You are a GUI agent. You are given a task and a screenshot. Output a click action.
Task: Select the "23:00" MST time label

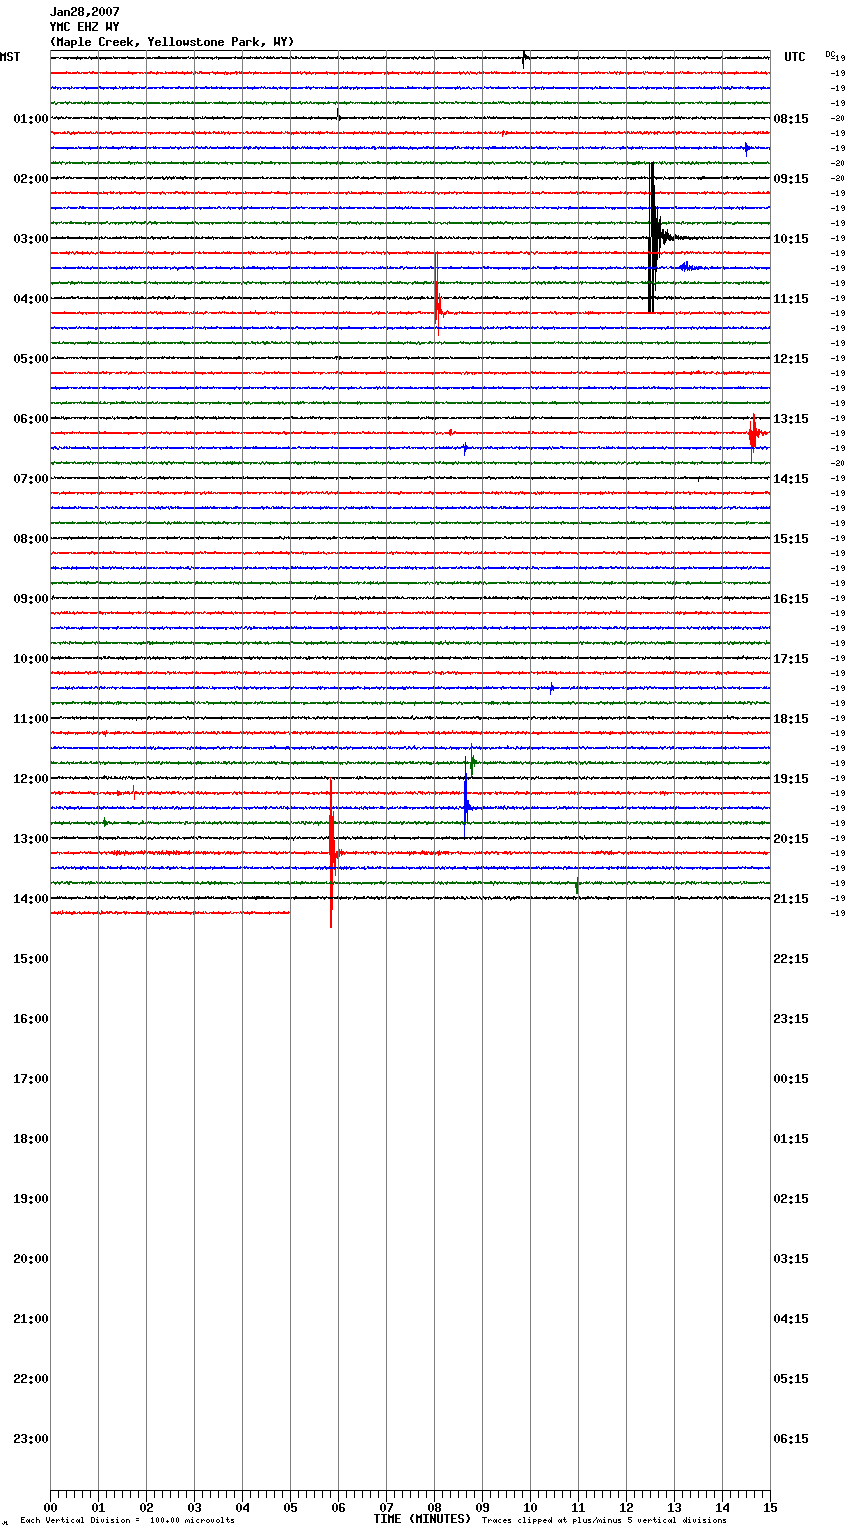[x=31, y=1439]
